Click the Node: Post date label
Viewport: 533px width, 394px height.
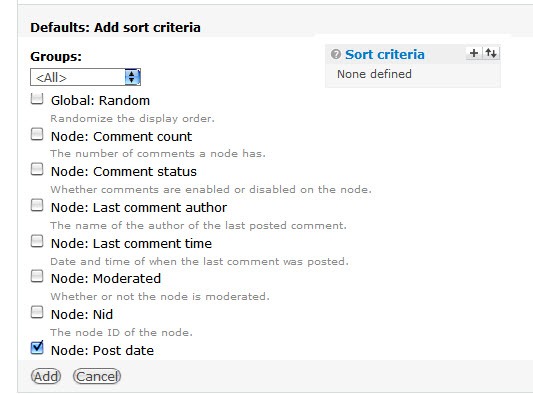pyautogui.click(x=102, y=350)
